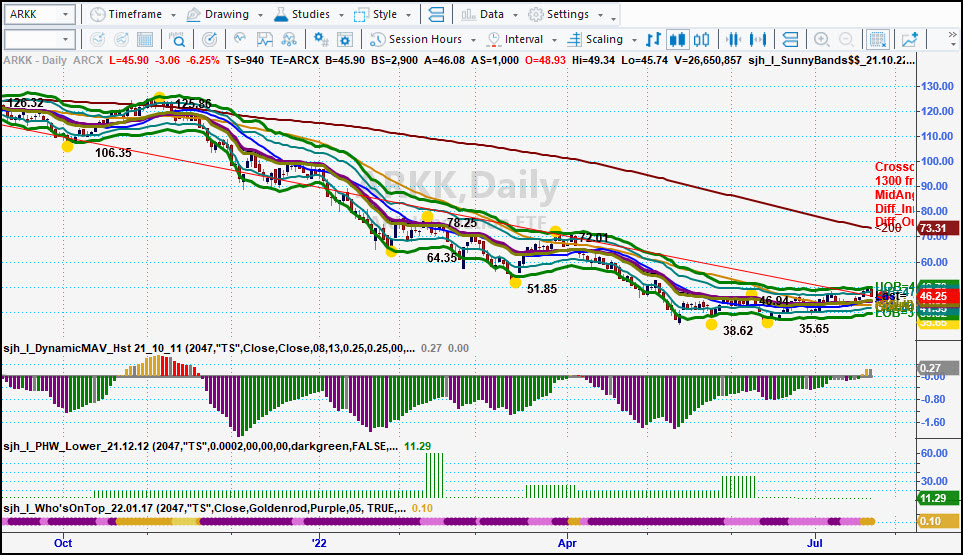Screen dimensions: 963x555
Task: Expand the Style dropdown arrow
Action: click(408, 15)
